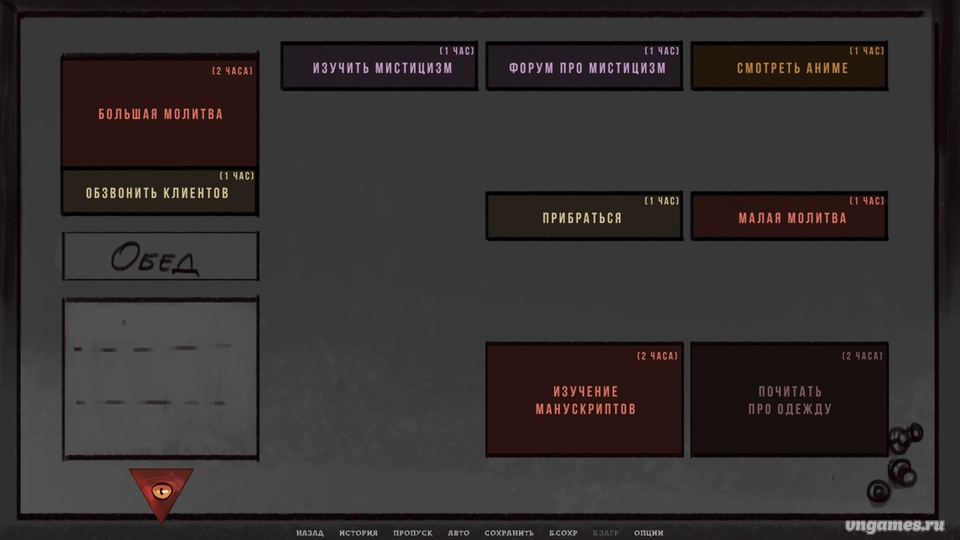Choose Обзвонить клиентов task
The height and width of the screenshot is (540, 960).
(x=160, y=192)
